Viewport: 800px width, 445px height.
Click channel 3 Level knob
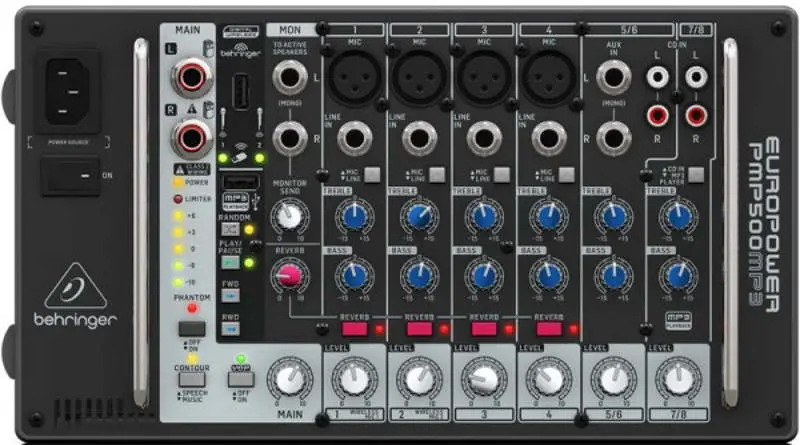[484, 380]
